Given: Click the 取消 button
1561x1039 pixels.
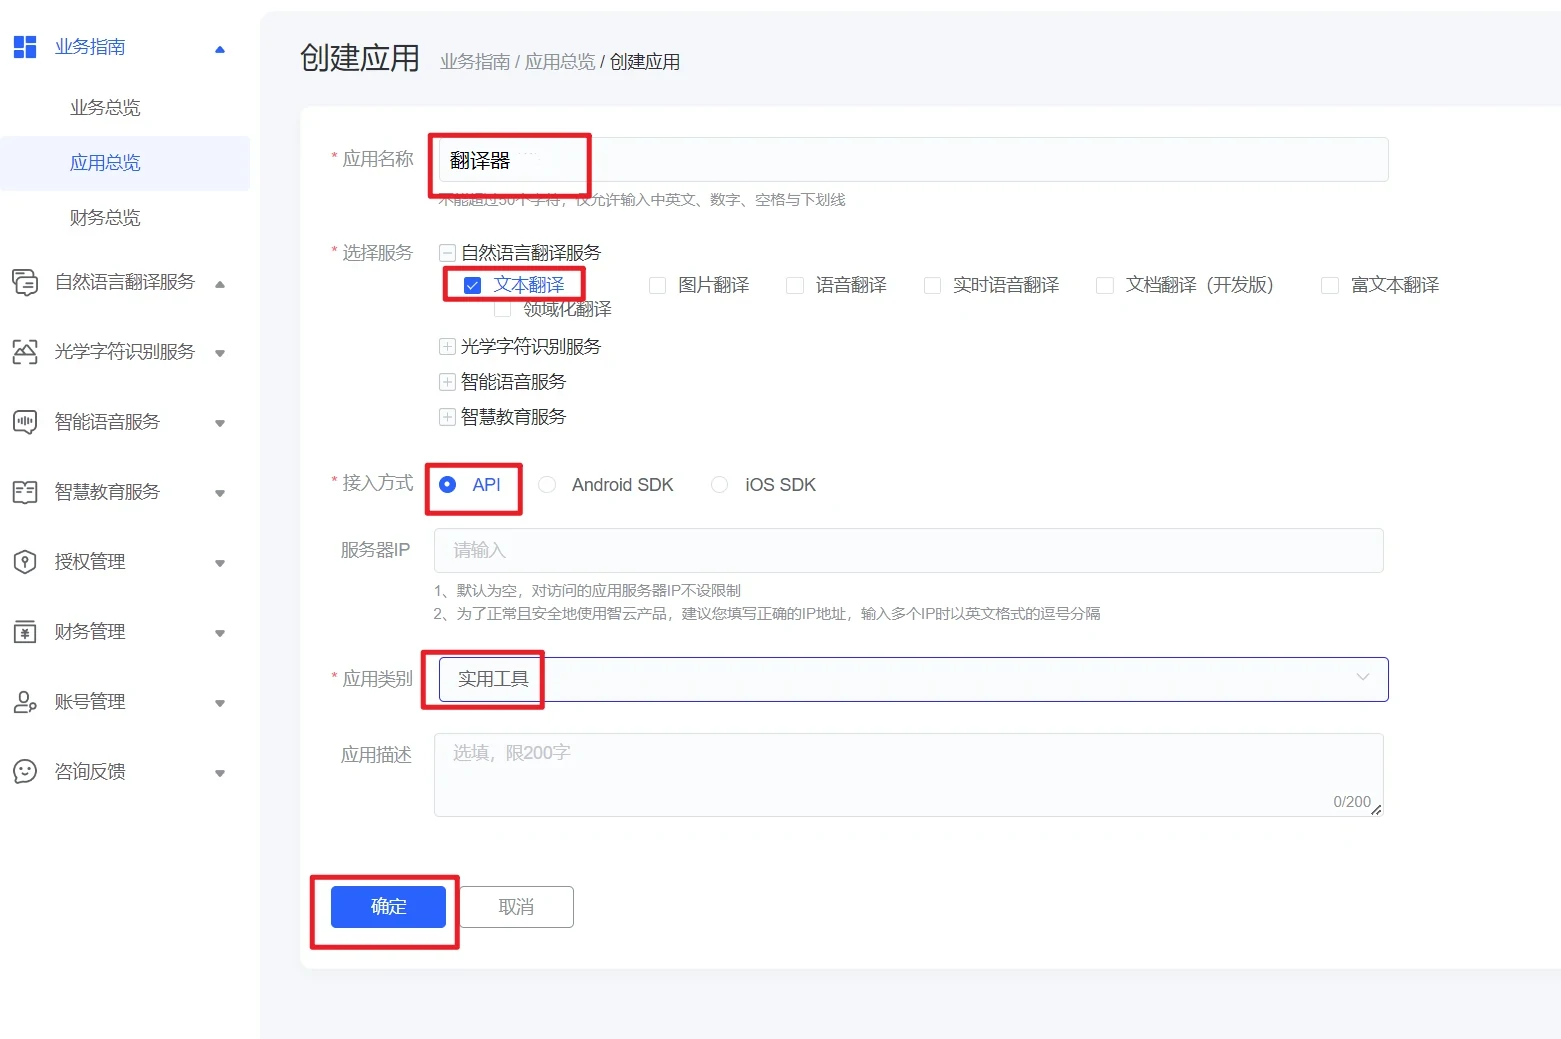Looking at the screenshot, I should coord(516,907).
